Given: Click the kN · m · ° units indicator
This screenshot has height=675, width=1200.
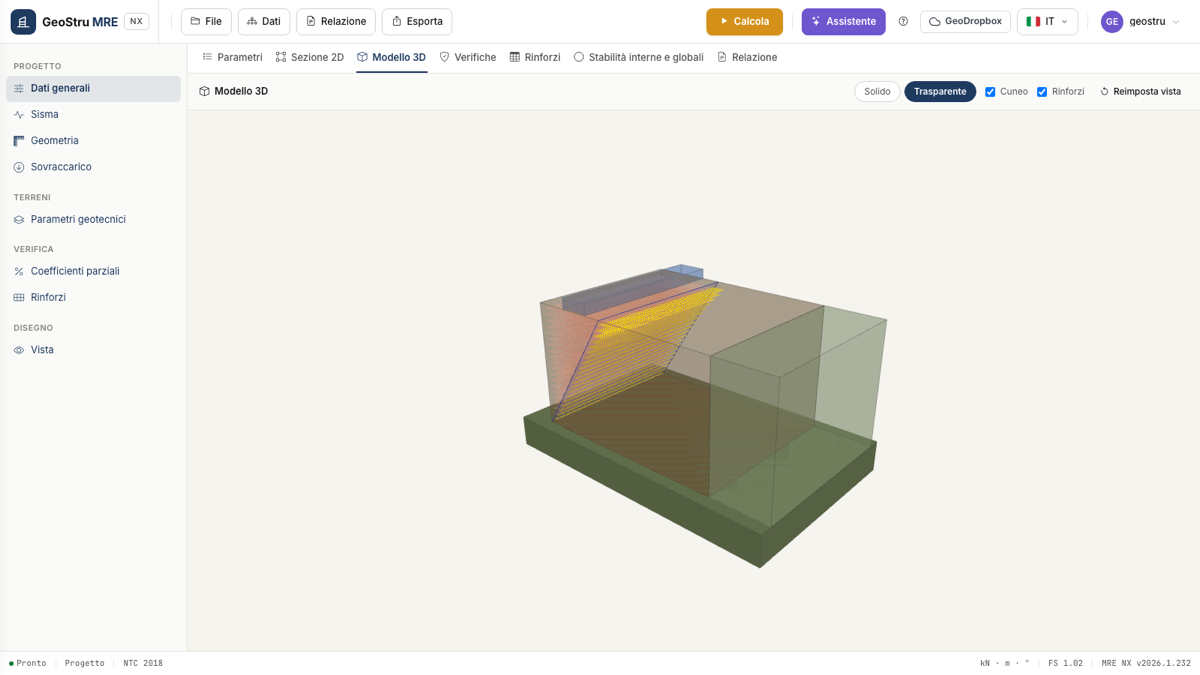Looking at the screenshot, I should 1005,663.
